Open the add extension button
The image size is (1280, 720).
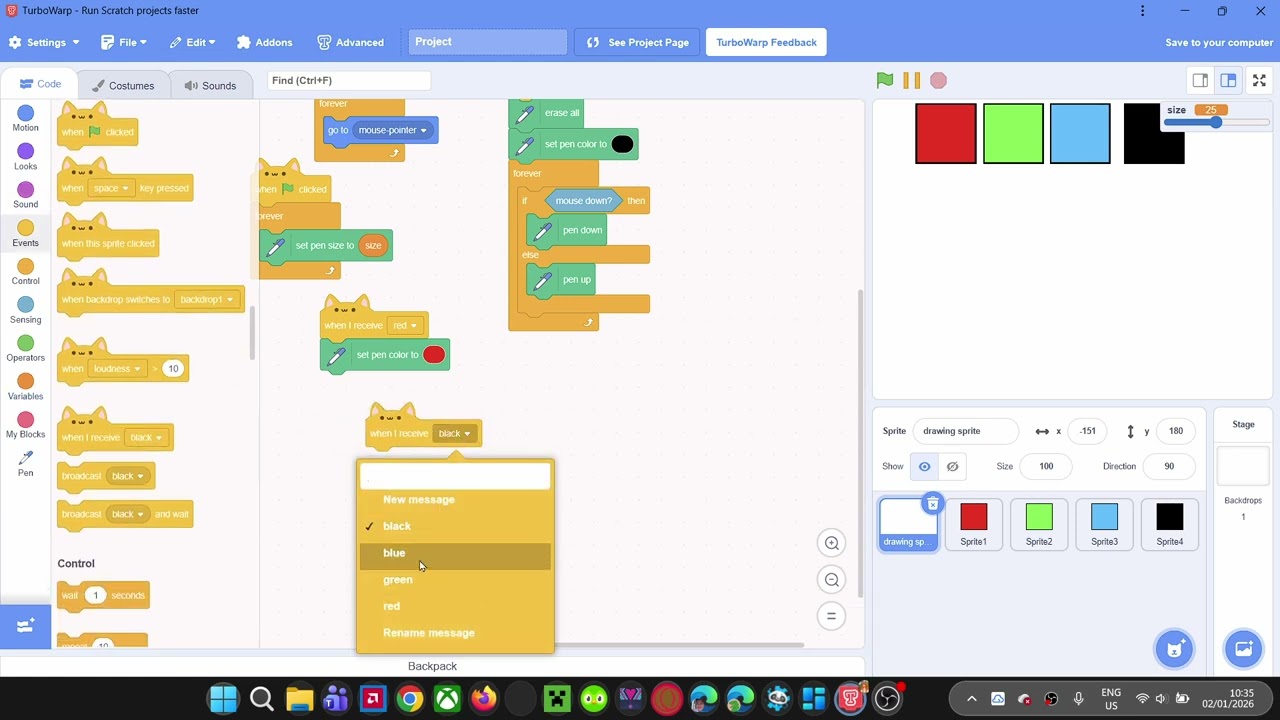[x=25, y=626]
